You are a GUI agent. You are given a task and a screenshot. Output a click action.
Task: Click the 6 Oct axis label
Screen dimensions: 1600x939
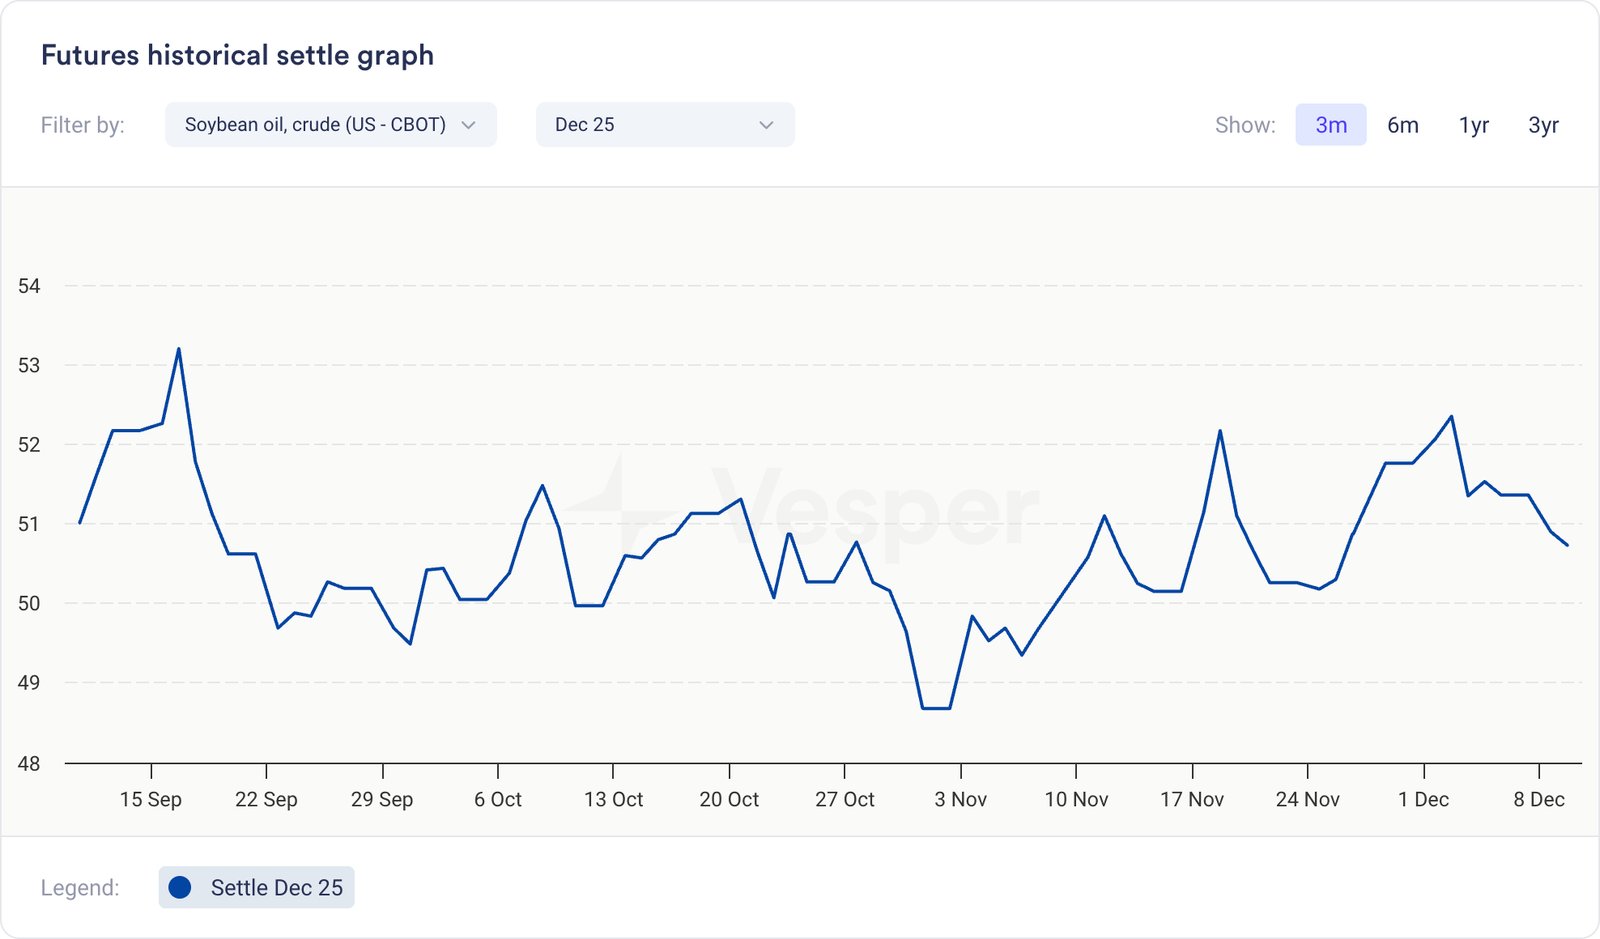pyautogui.click(x=498, y=800)
